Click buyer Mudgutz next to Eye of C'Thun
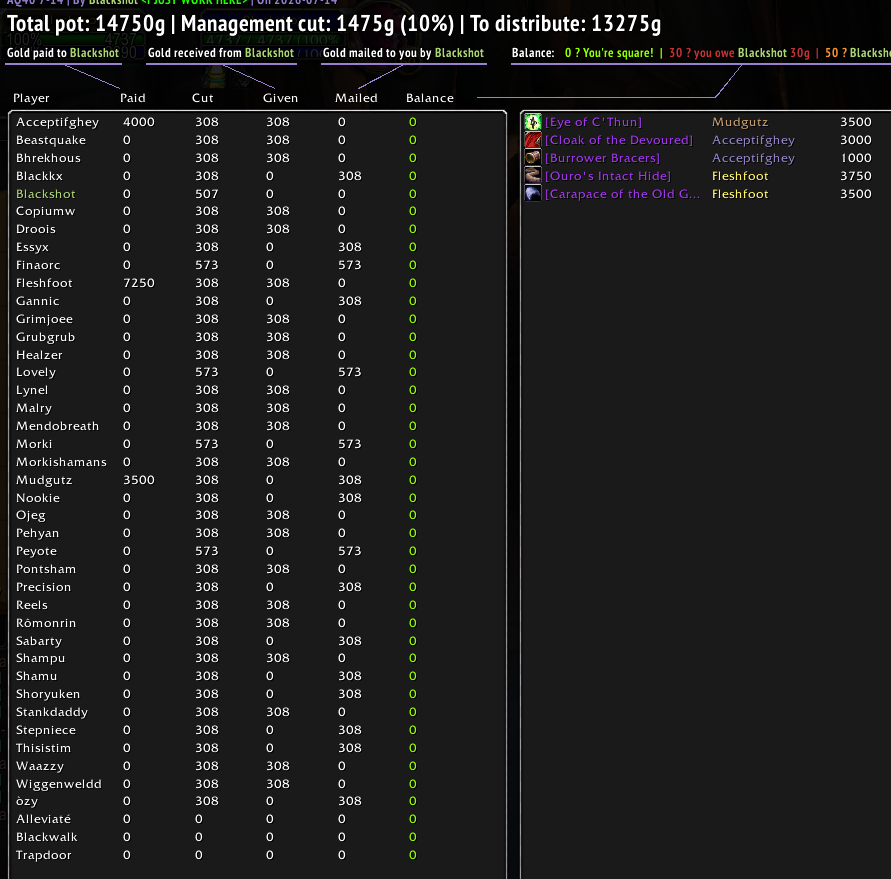891x879 pixels. pyautogui.click(x=740, y=122)
